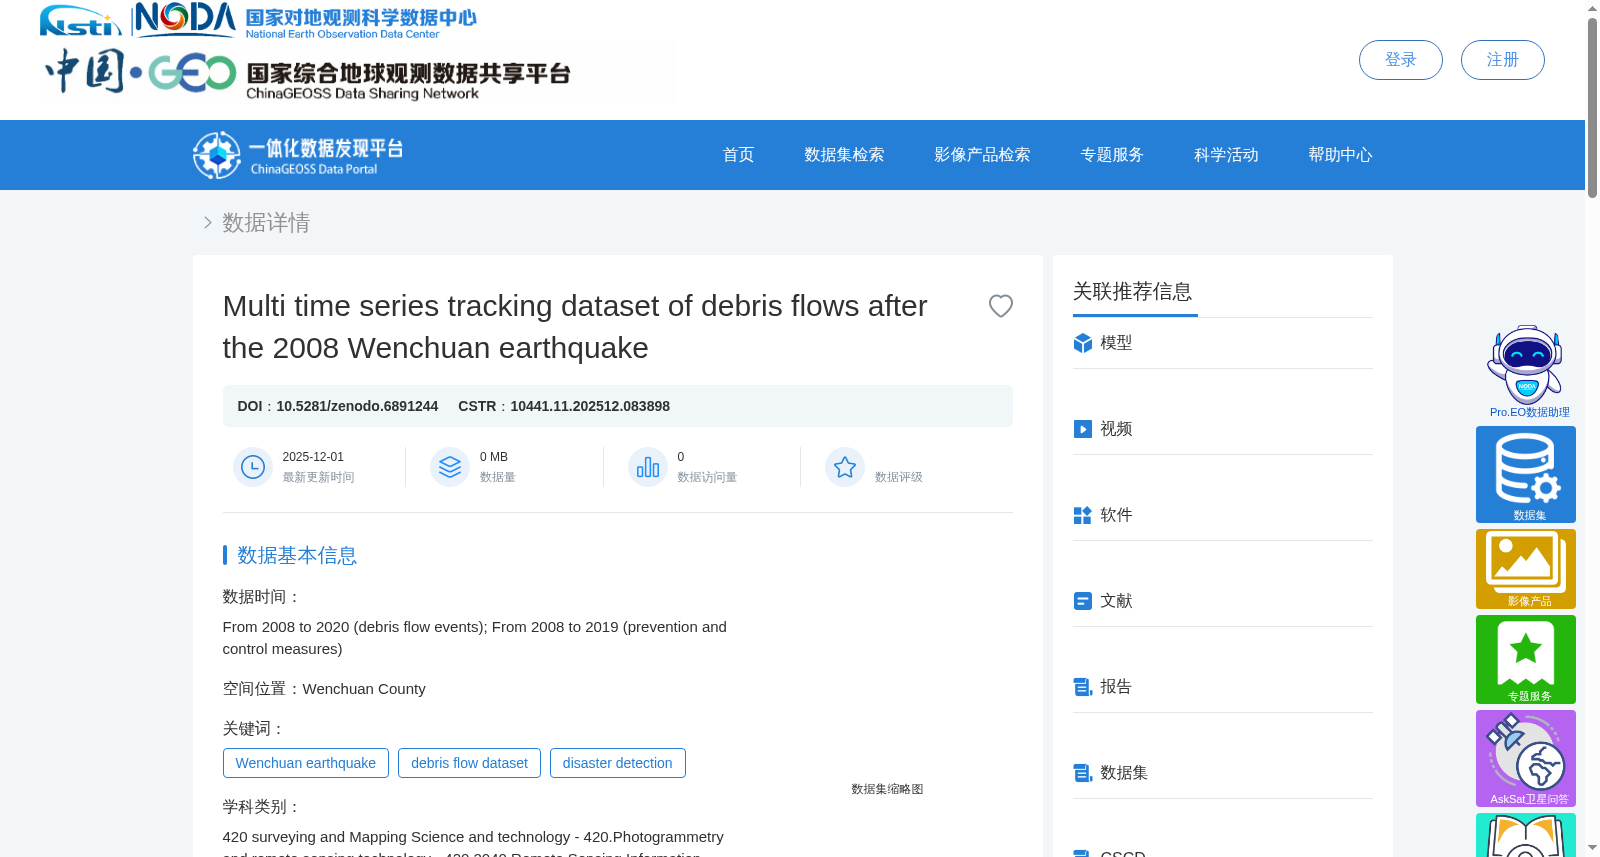
Task: Click the 数据集缩略图 thumbnail placeholder
Action: tap(887, 789)
